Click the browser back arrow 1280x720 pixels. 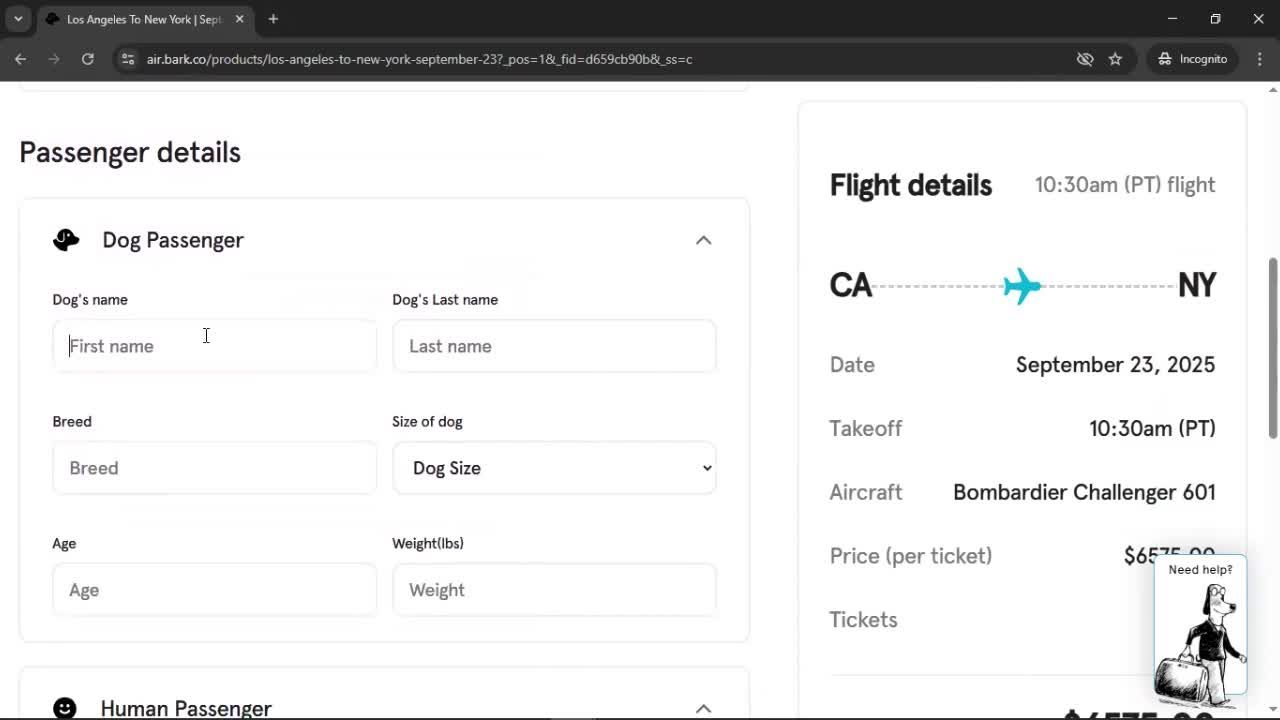coord(20,59)
